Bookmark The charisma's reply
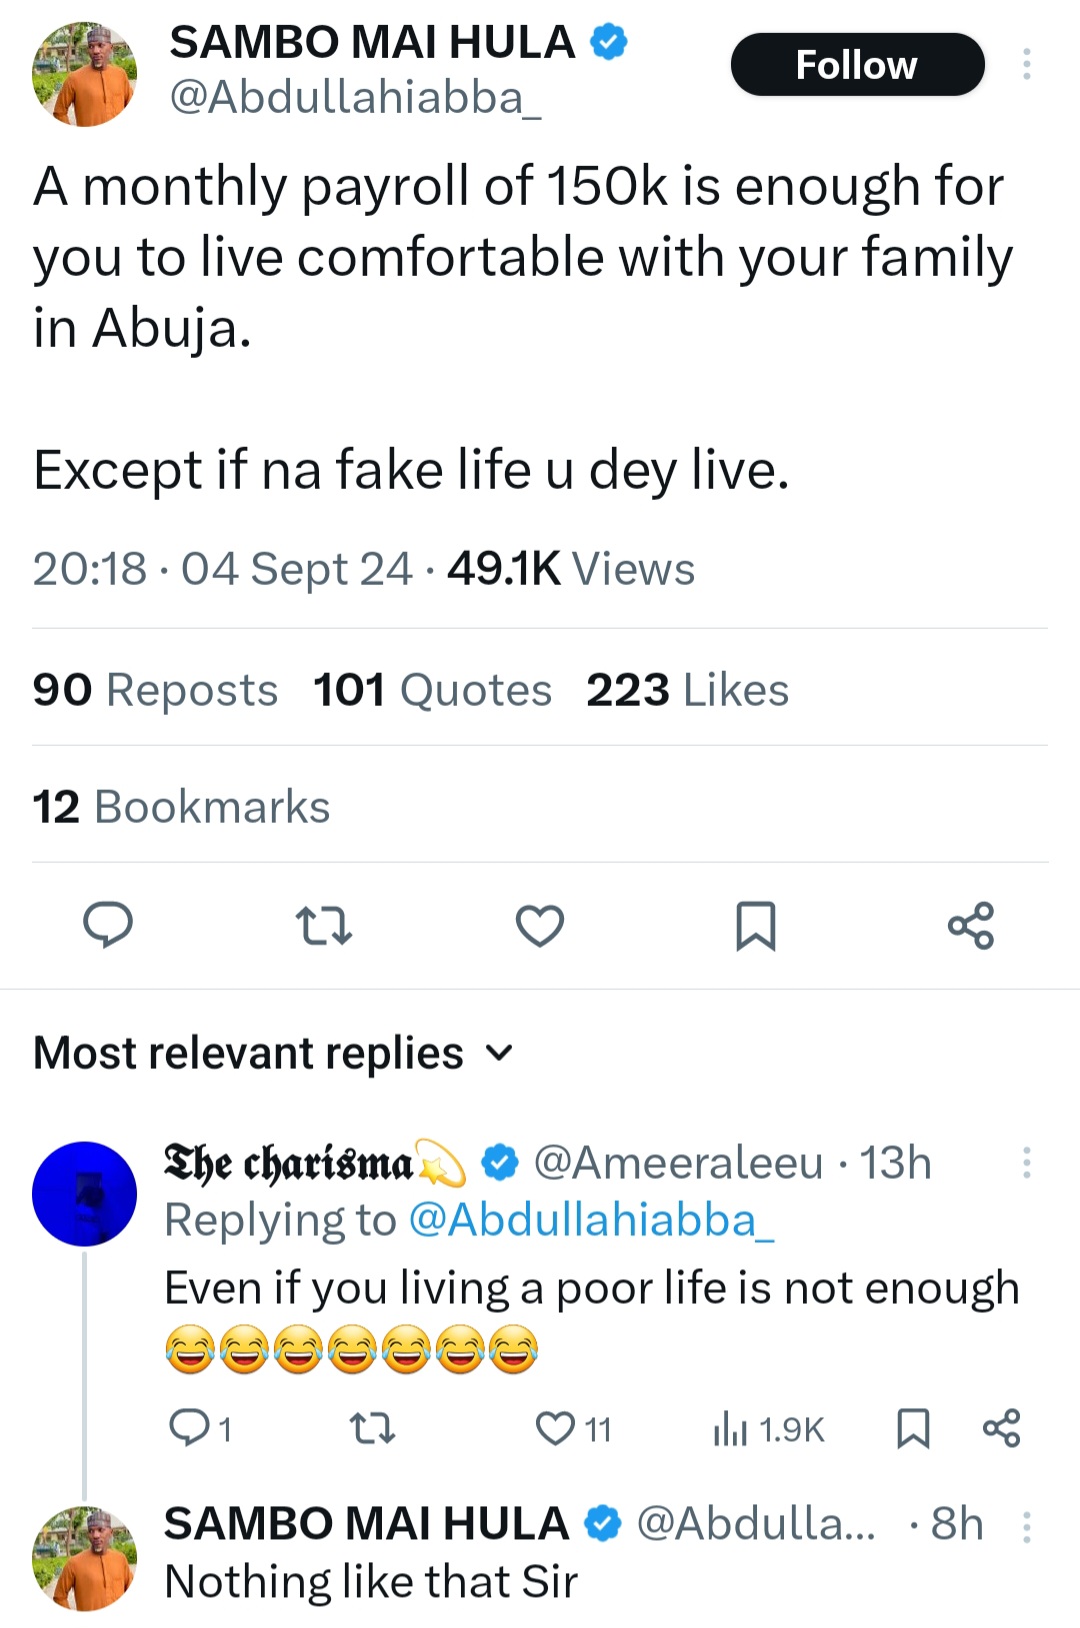The image size is (1080, 1628). (x=913, y=1429)
